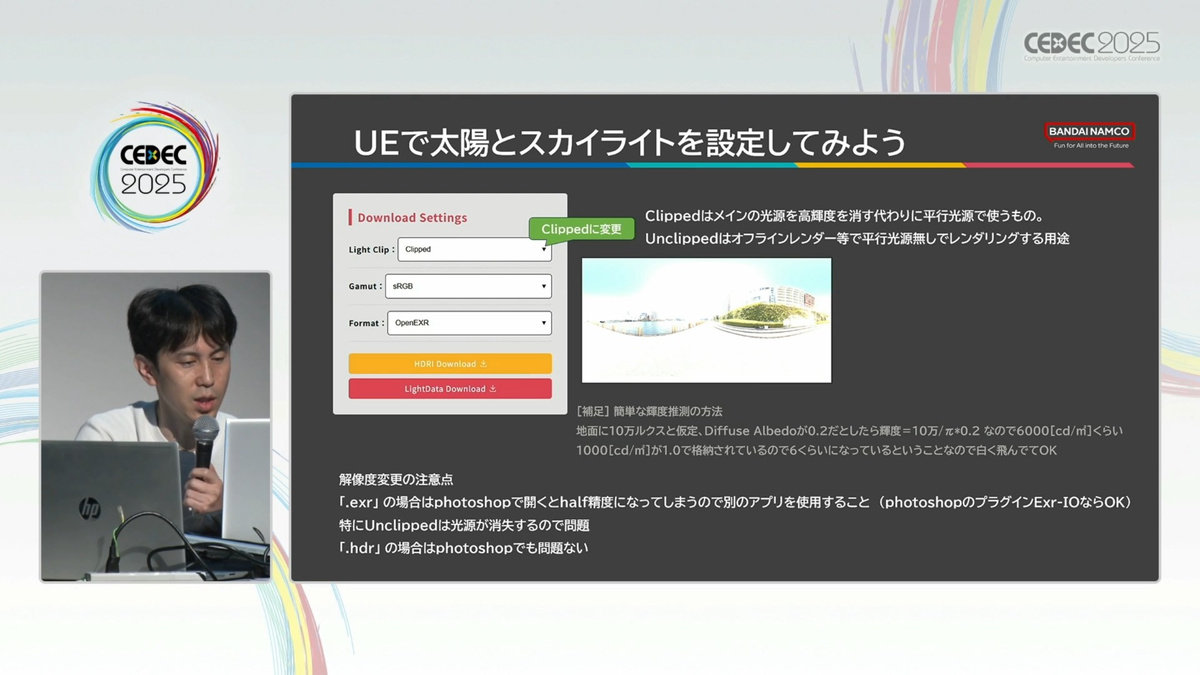Click the slide title about UE sun and skylight
Image resolution: width=1200 pixels, height=675 pixels.
pyautogui.click(x=629, y=142)
